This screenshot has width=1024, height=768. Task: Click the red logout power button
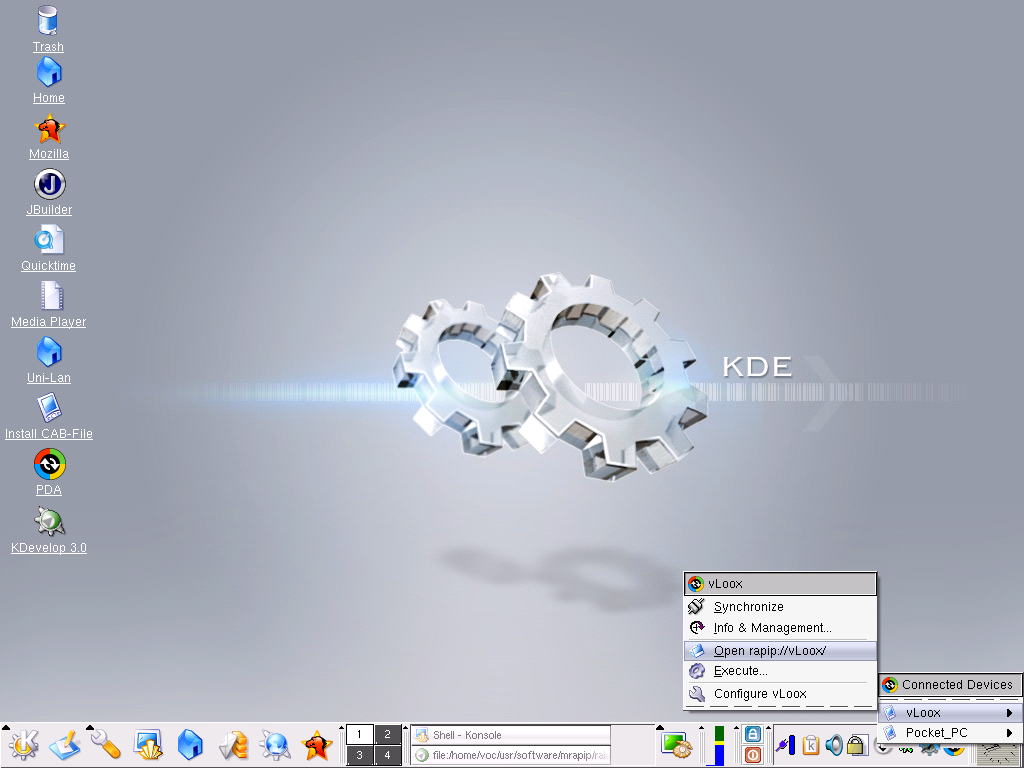(753, 755)
